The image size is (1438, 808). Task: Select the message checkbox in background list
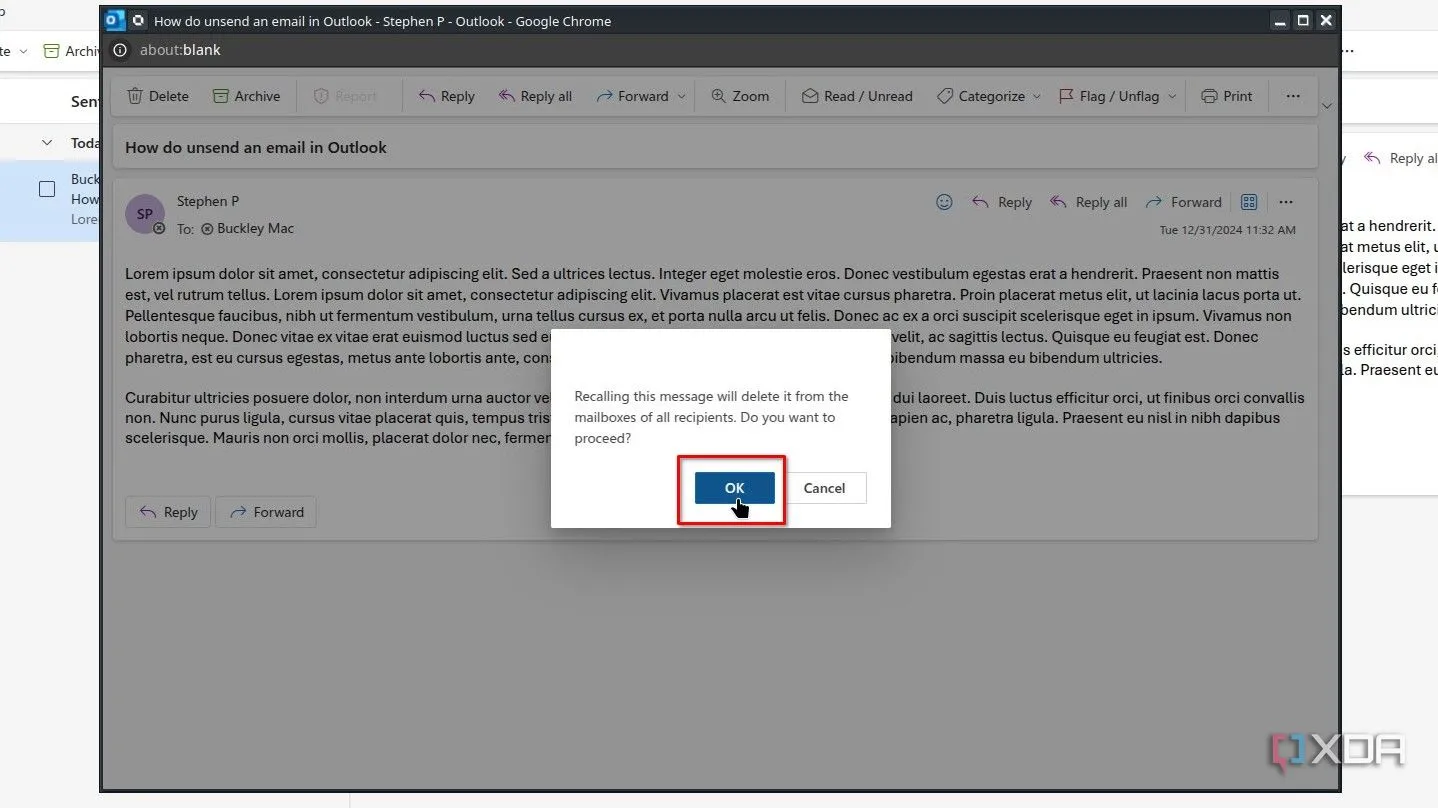tap(47, 189)
